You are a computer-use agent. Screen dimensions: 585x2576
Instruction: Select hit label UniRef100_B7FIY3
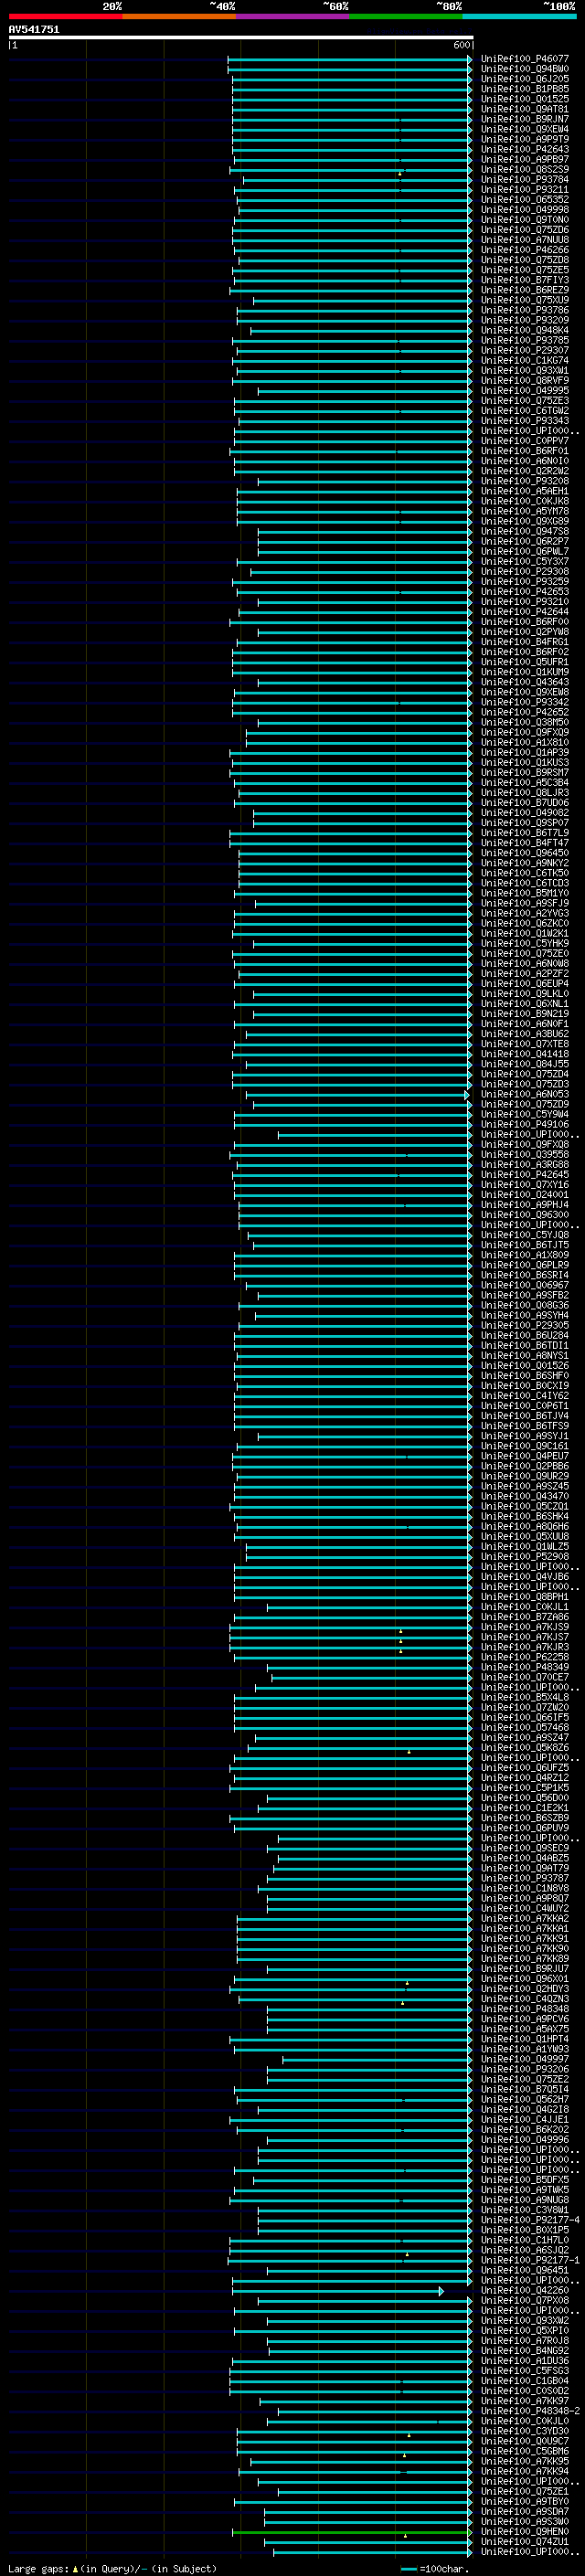[525, 280]
